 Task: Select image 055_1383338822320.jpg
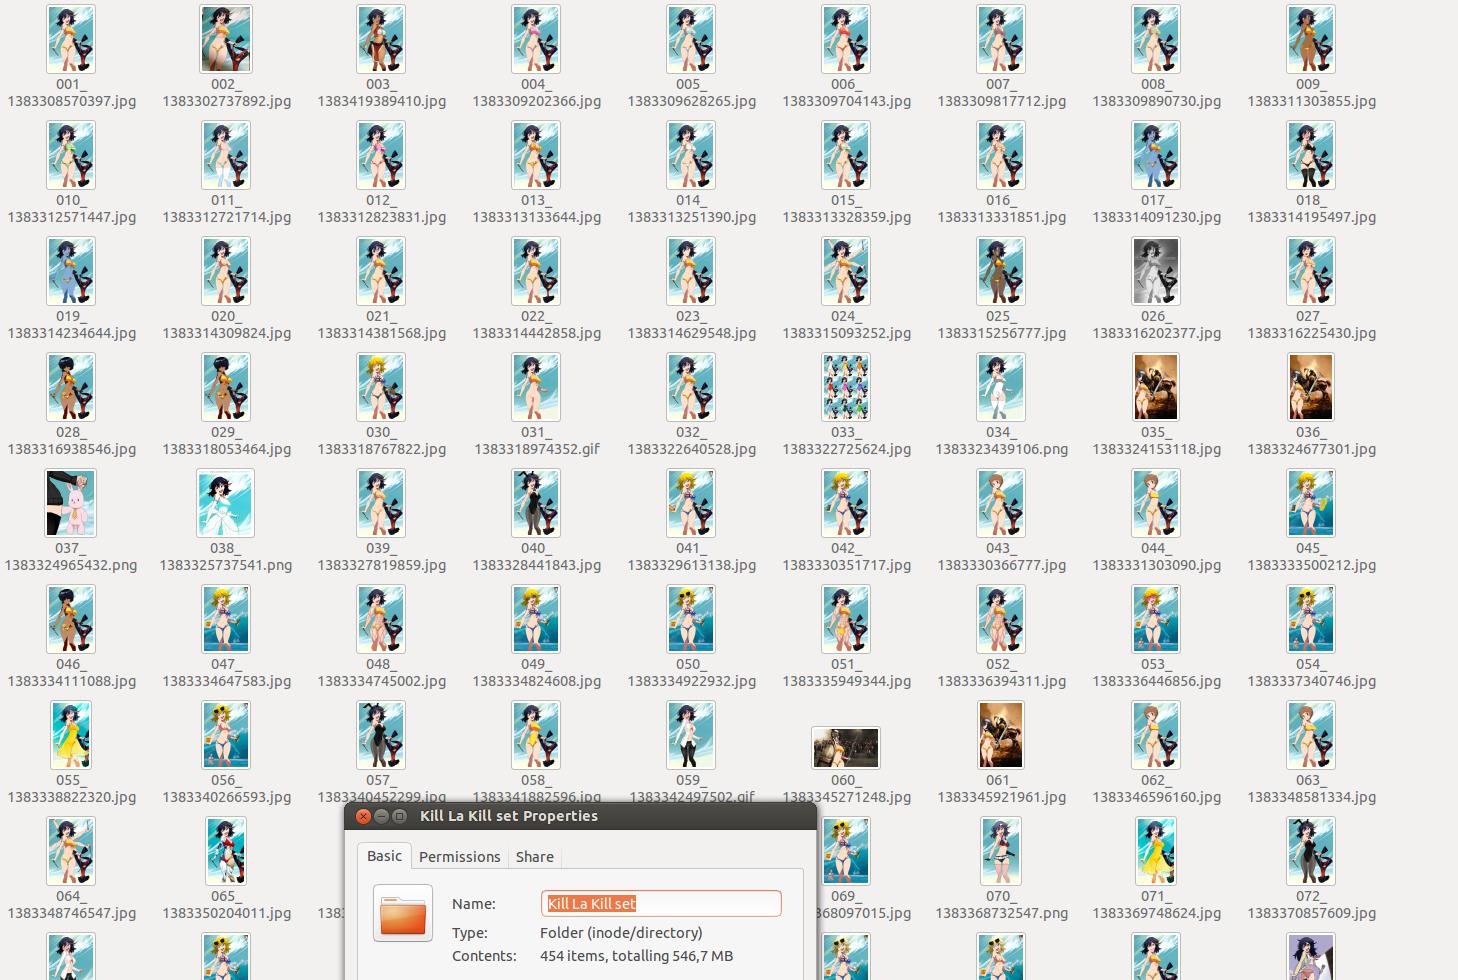(x=71, y=735)
